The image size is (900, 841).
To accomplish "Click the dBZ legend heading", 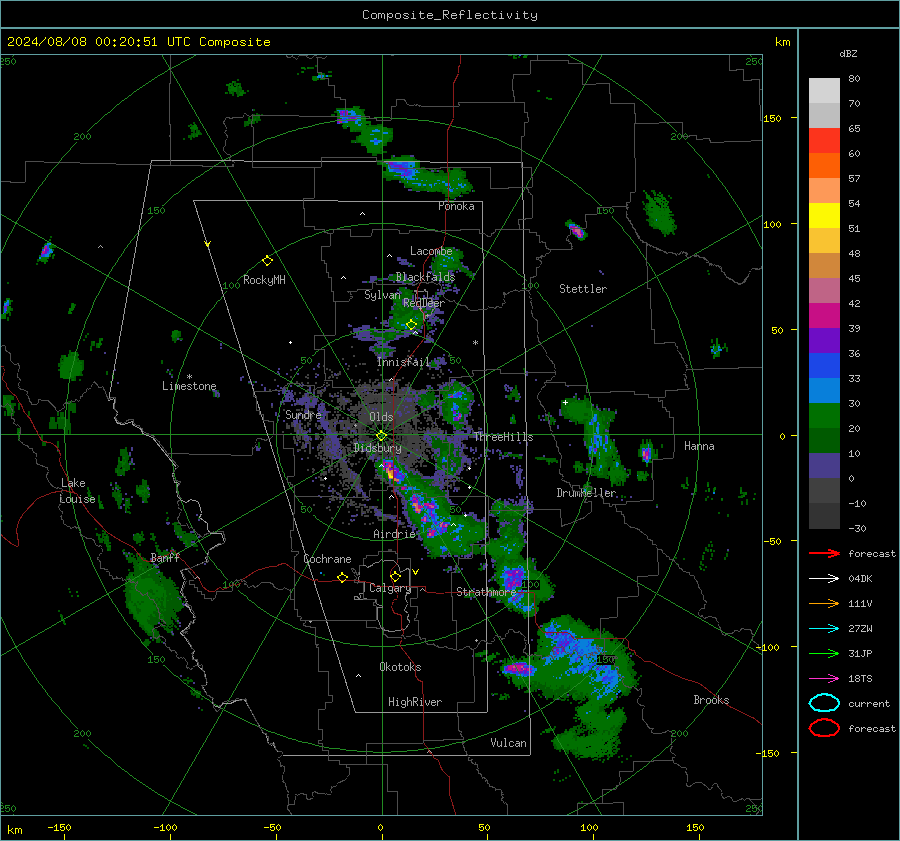I will click(848, 54).
